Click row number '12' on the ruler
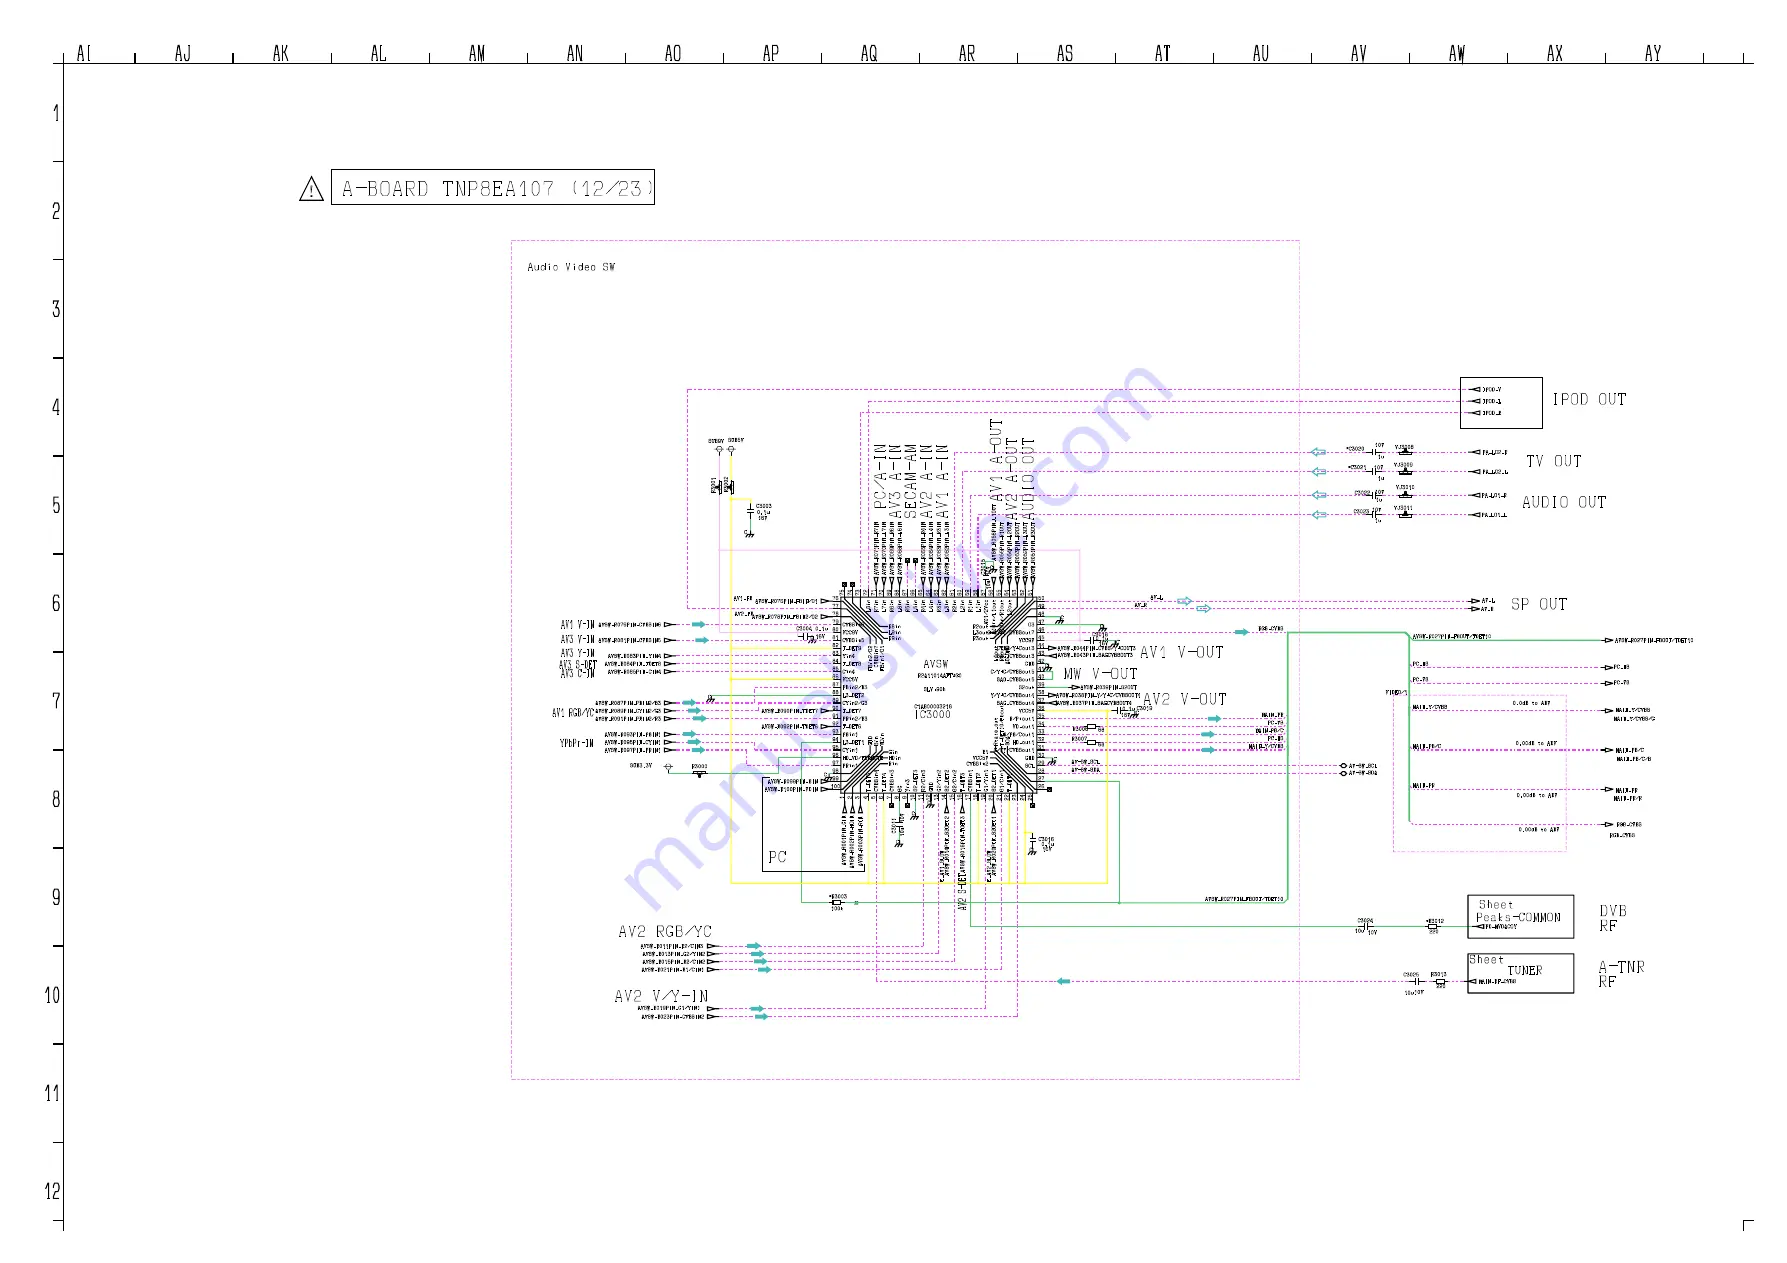 tap(53, 1191)
